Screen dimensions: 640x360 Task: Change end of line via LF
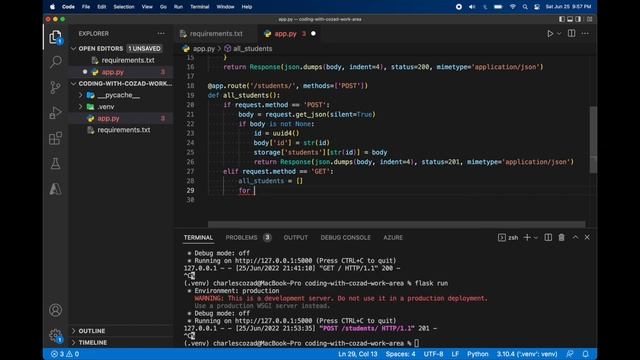pyautogui.click(x=455, y=354)
